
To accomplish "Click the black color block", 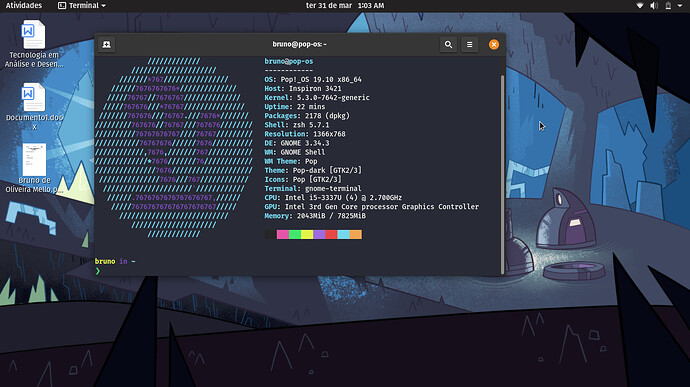I will point(271,234).
